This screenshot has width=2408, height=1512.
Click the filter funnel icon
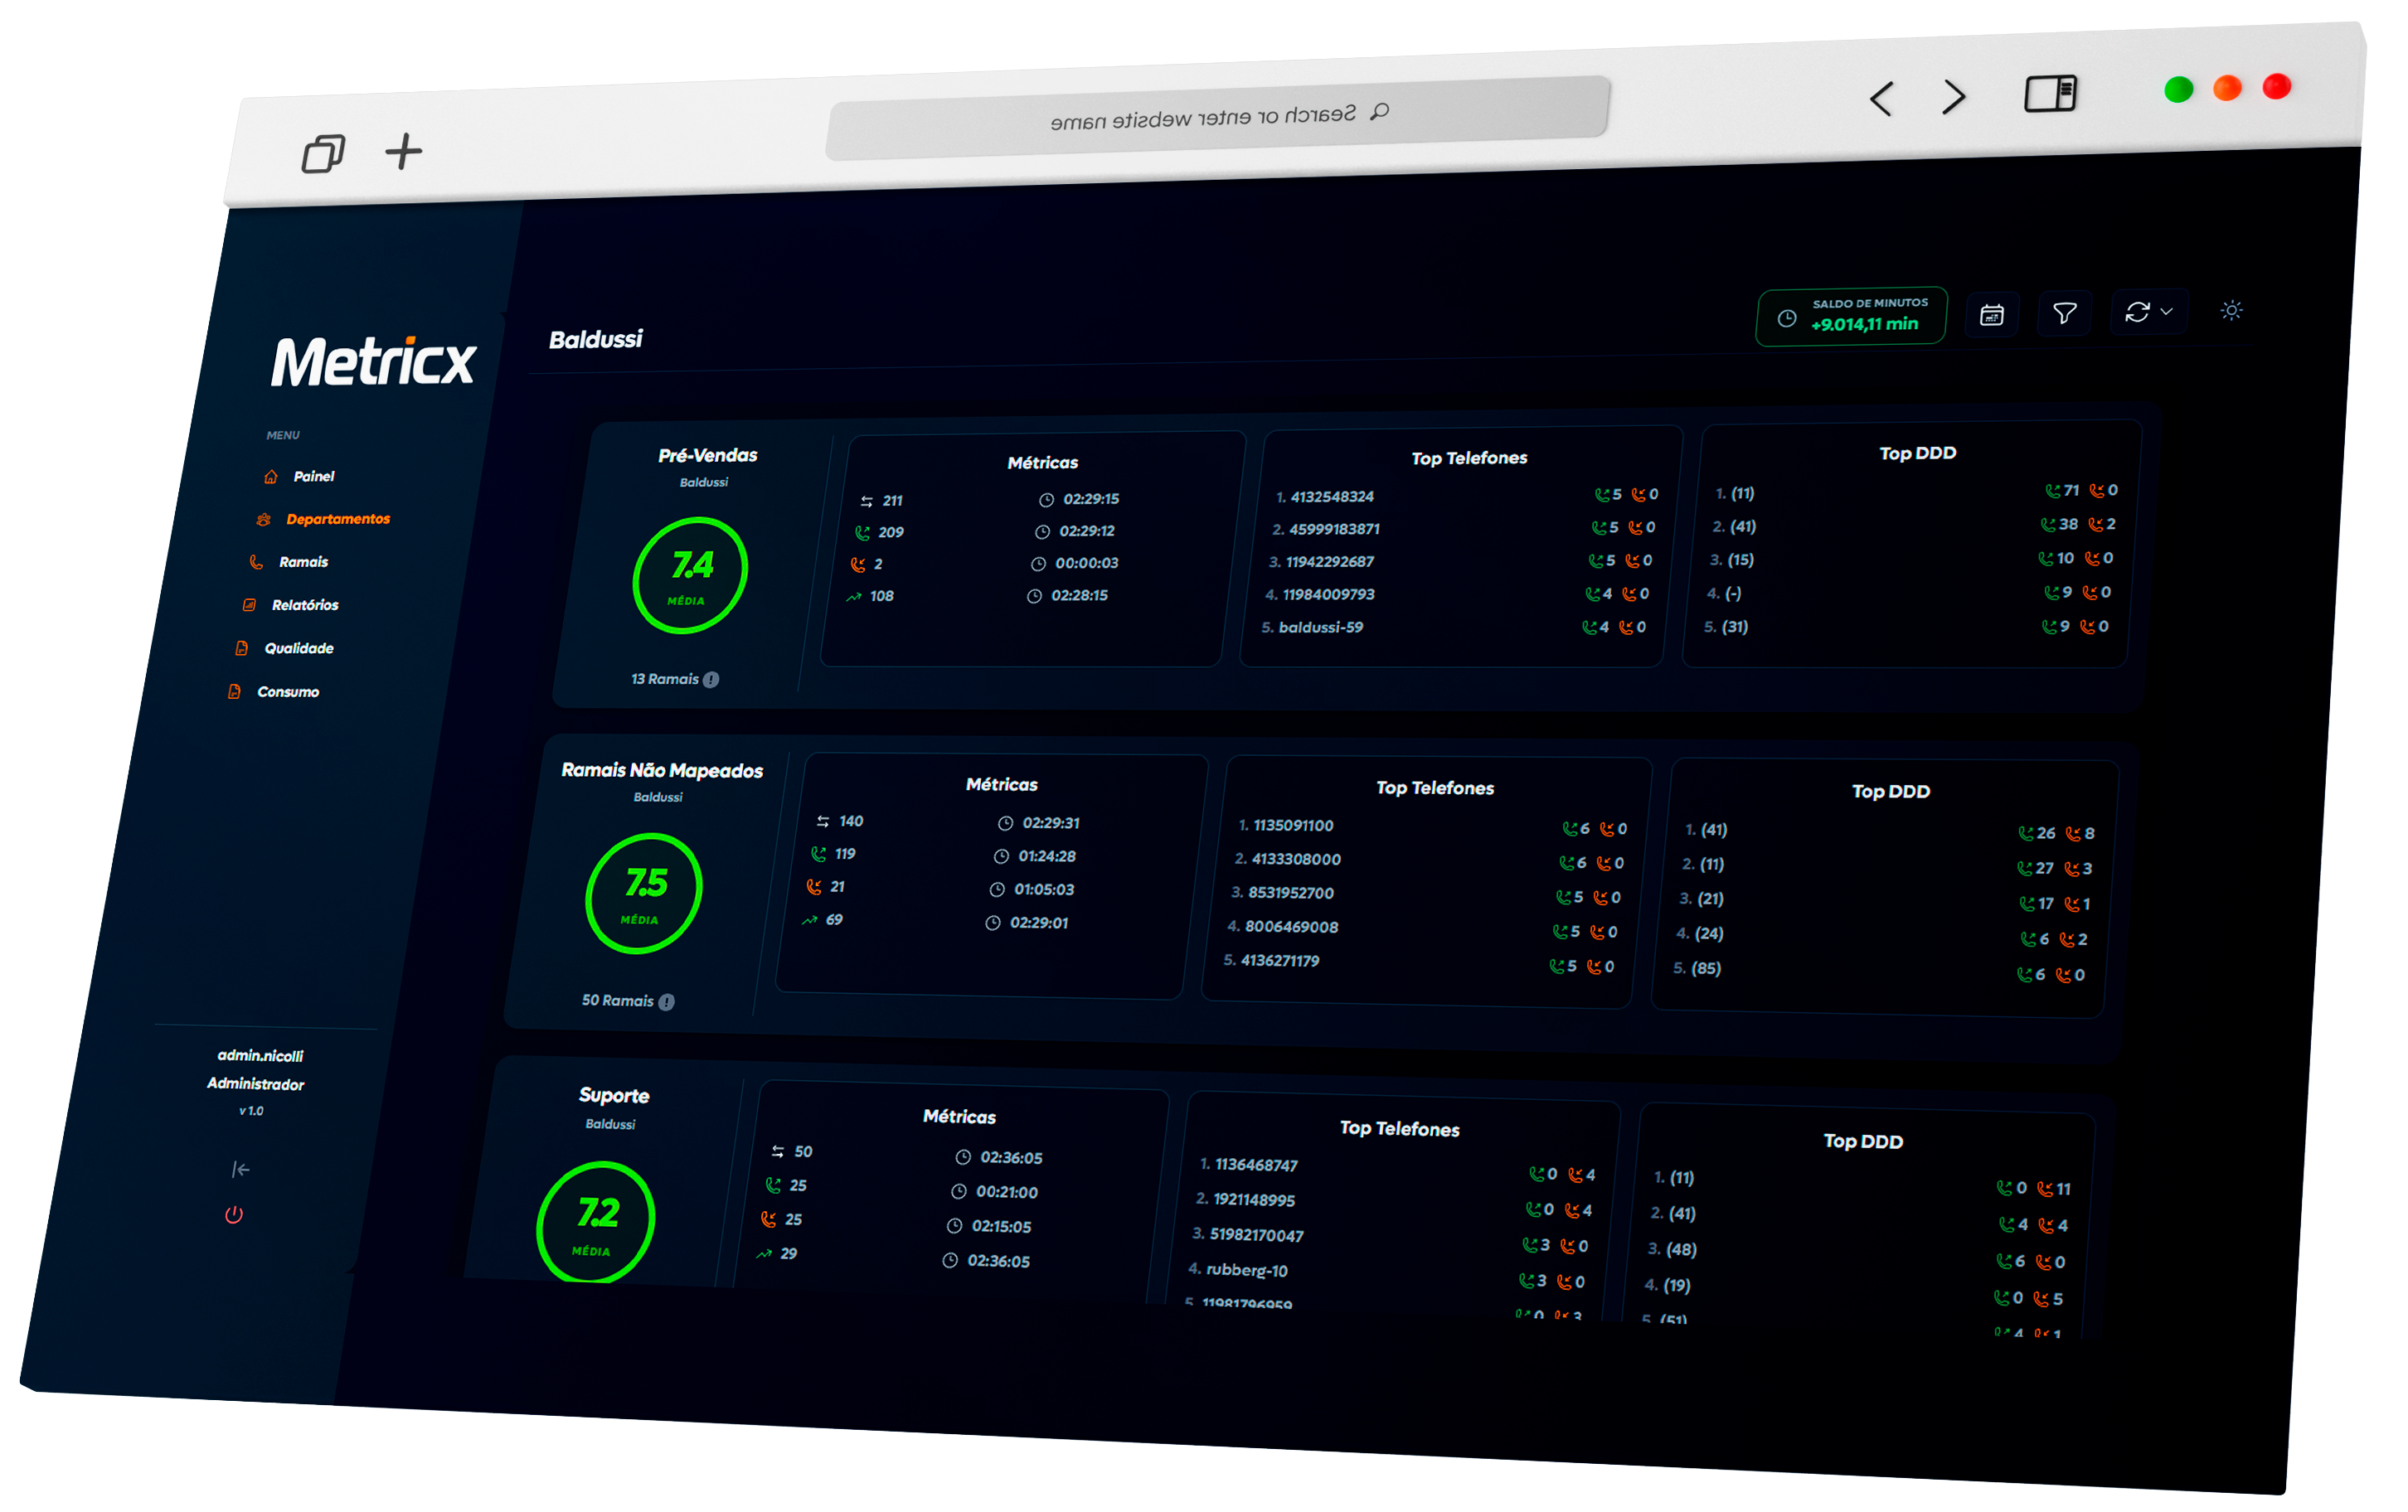[2064, 314]
